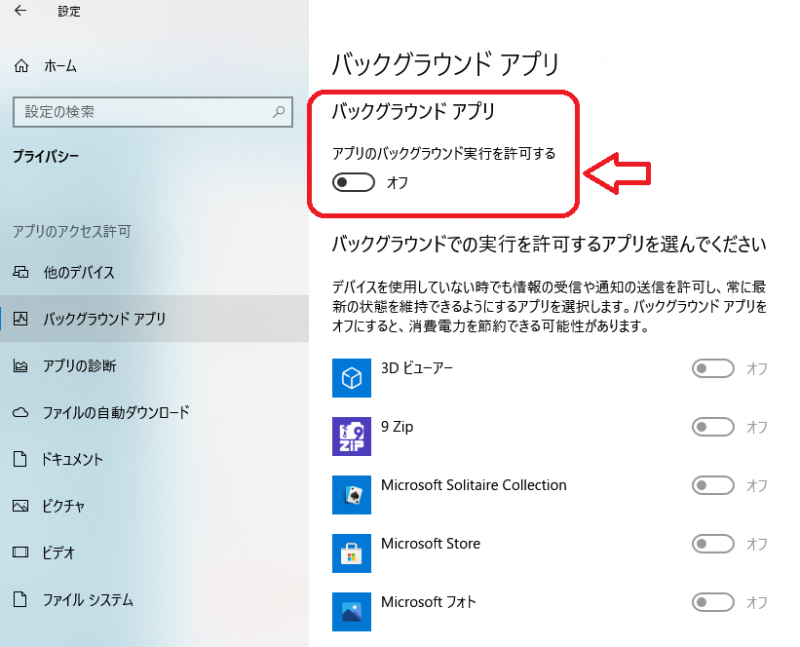Enable アプリのバックグラウンド実行を許可する toggle

[354, 182]
